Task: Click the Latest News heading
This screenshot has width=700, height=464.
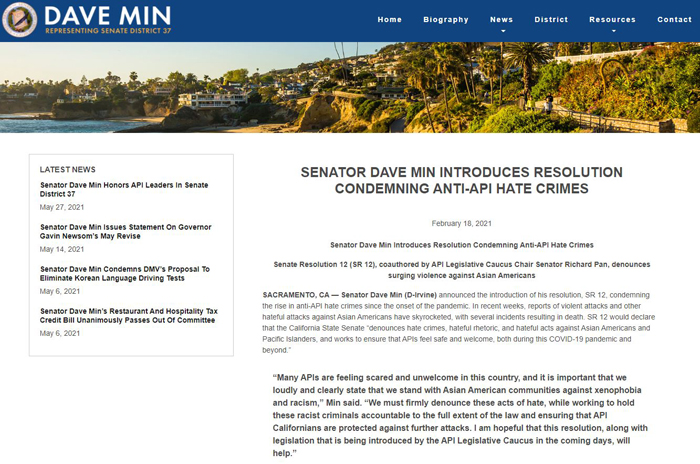Action: pyautogui.click(x=67, y=170)
